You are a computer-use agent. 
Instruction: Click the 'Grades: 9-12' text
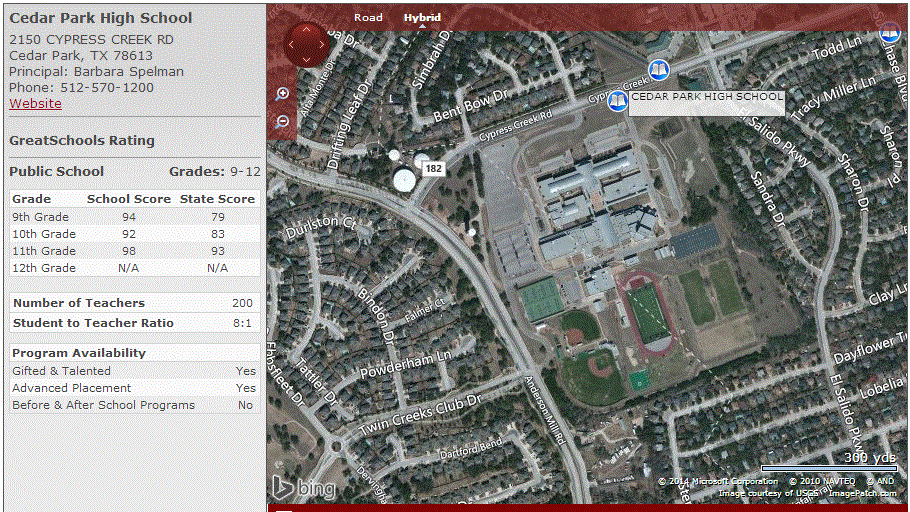click(x=215, y=171)
